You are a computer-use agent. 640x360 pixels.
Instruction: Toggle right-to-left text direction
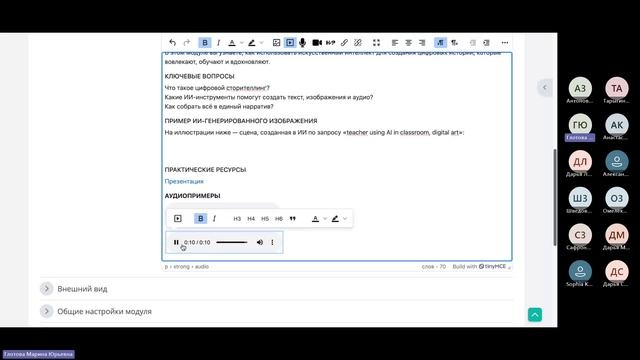(454, 42)
